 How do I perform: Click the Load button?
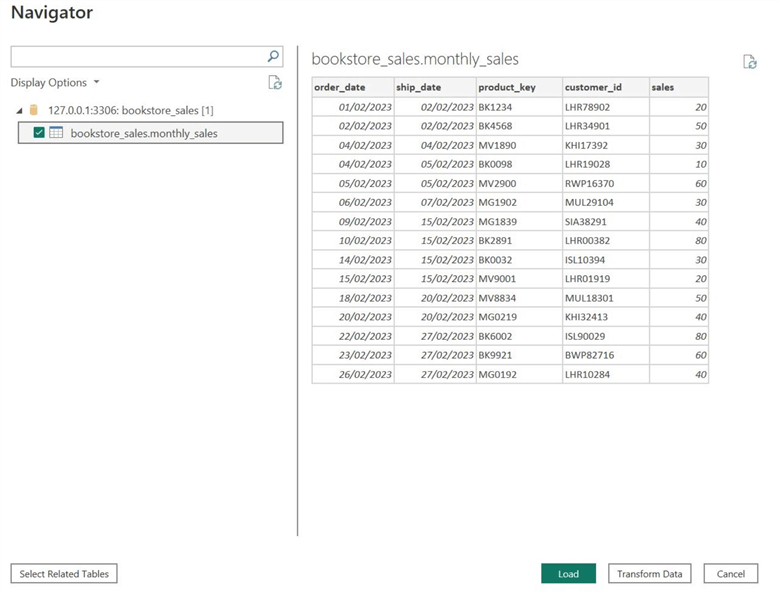click(568, 574)
